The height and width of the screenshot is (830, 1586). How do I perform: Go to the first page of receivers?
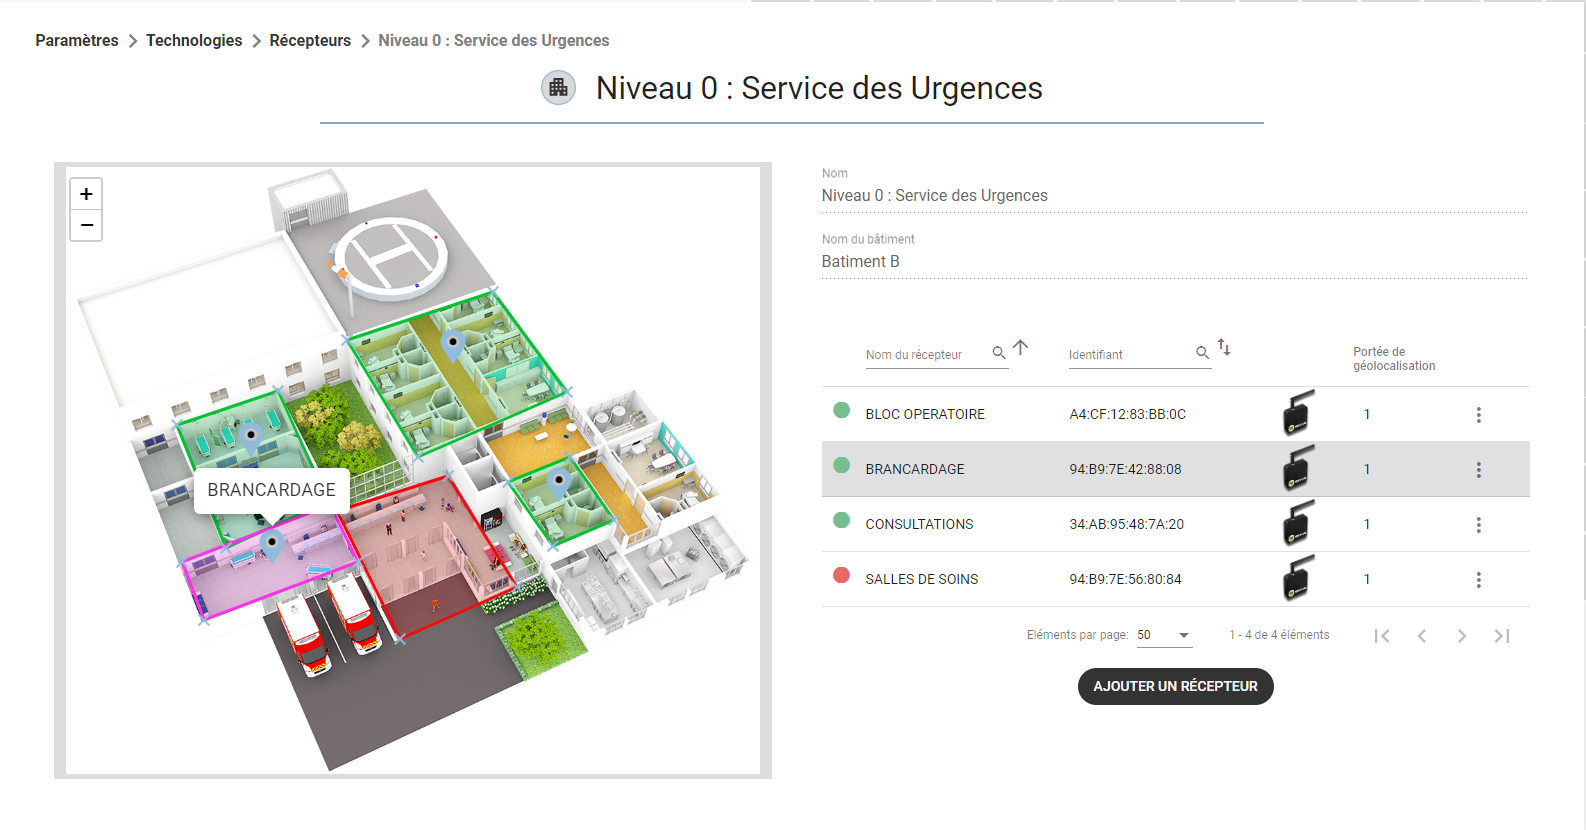[1382, 636]
